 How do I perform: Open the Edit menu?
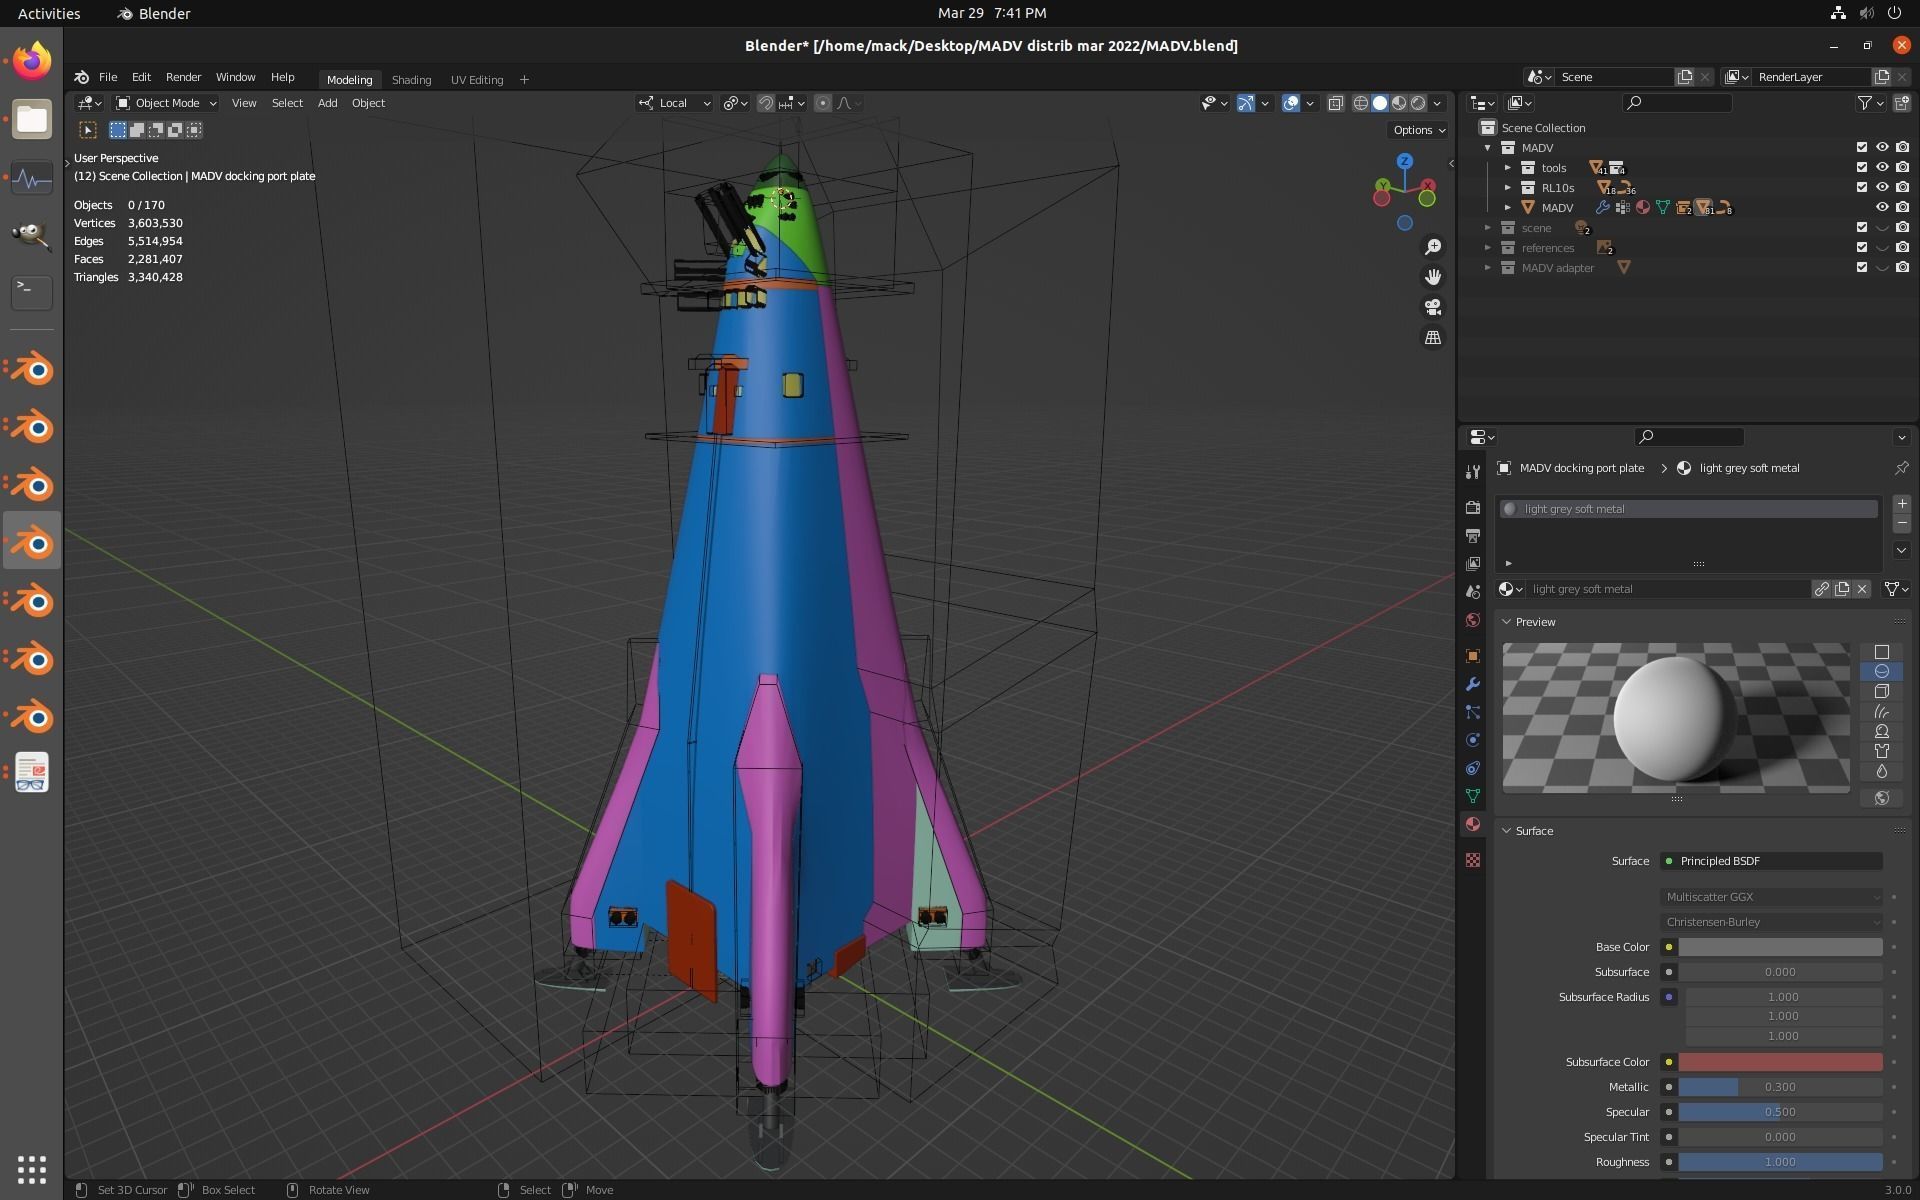tap(141, 77)
